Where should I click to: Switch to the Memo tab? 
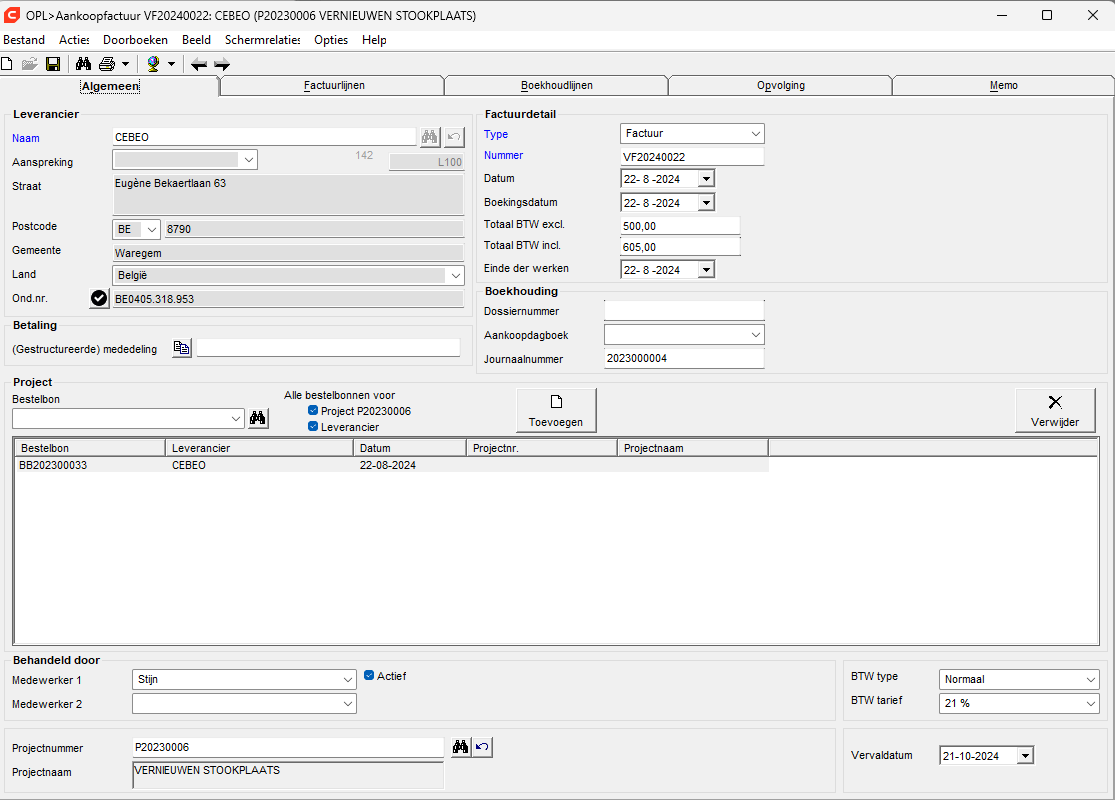1003,85
